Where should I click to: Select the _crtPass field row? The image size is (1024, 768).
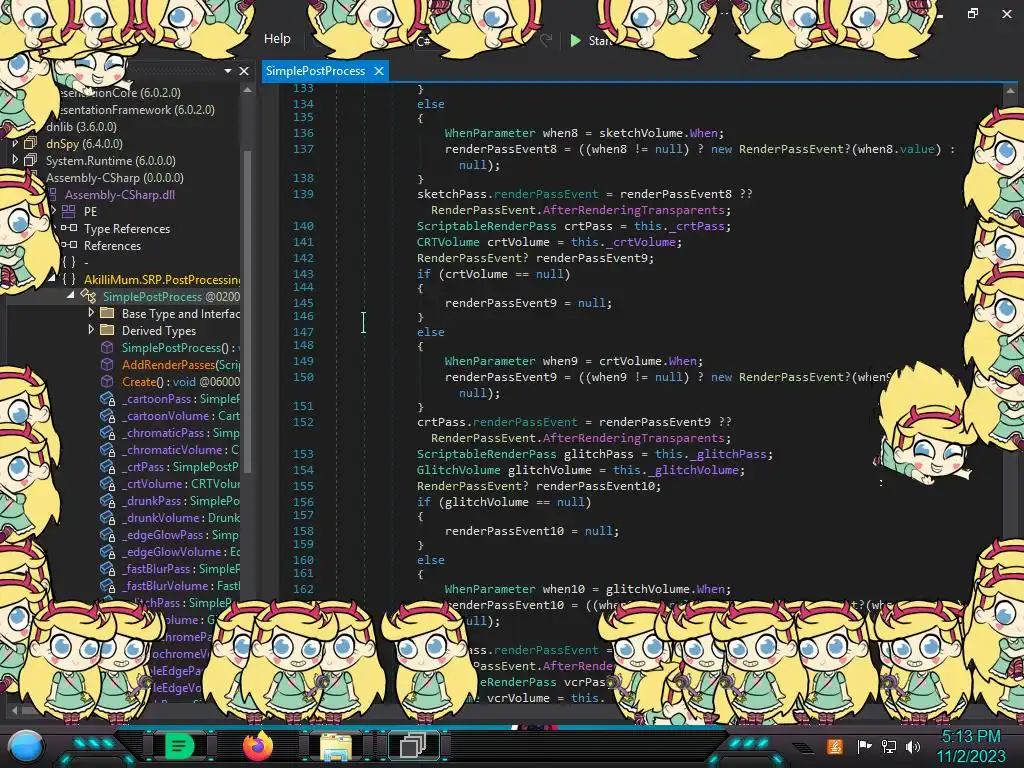click(x=181, y=466)
